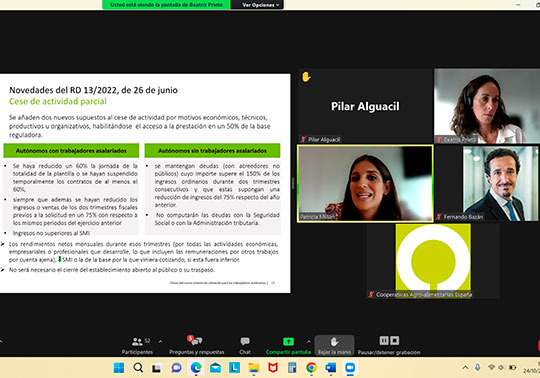This screenshot has width=540, height=378.
Task: Click 'Ingresos no superiores al SMI' bullet
Action: pyautogui.click(x=51, y=233)
